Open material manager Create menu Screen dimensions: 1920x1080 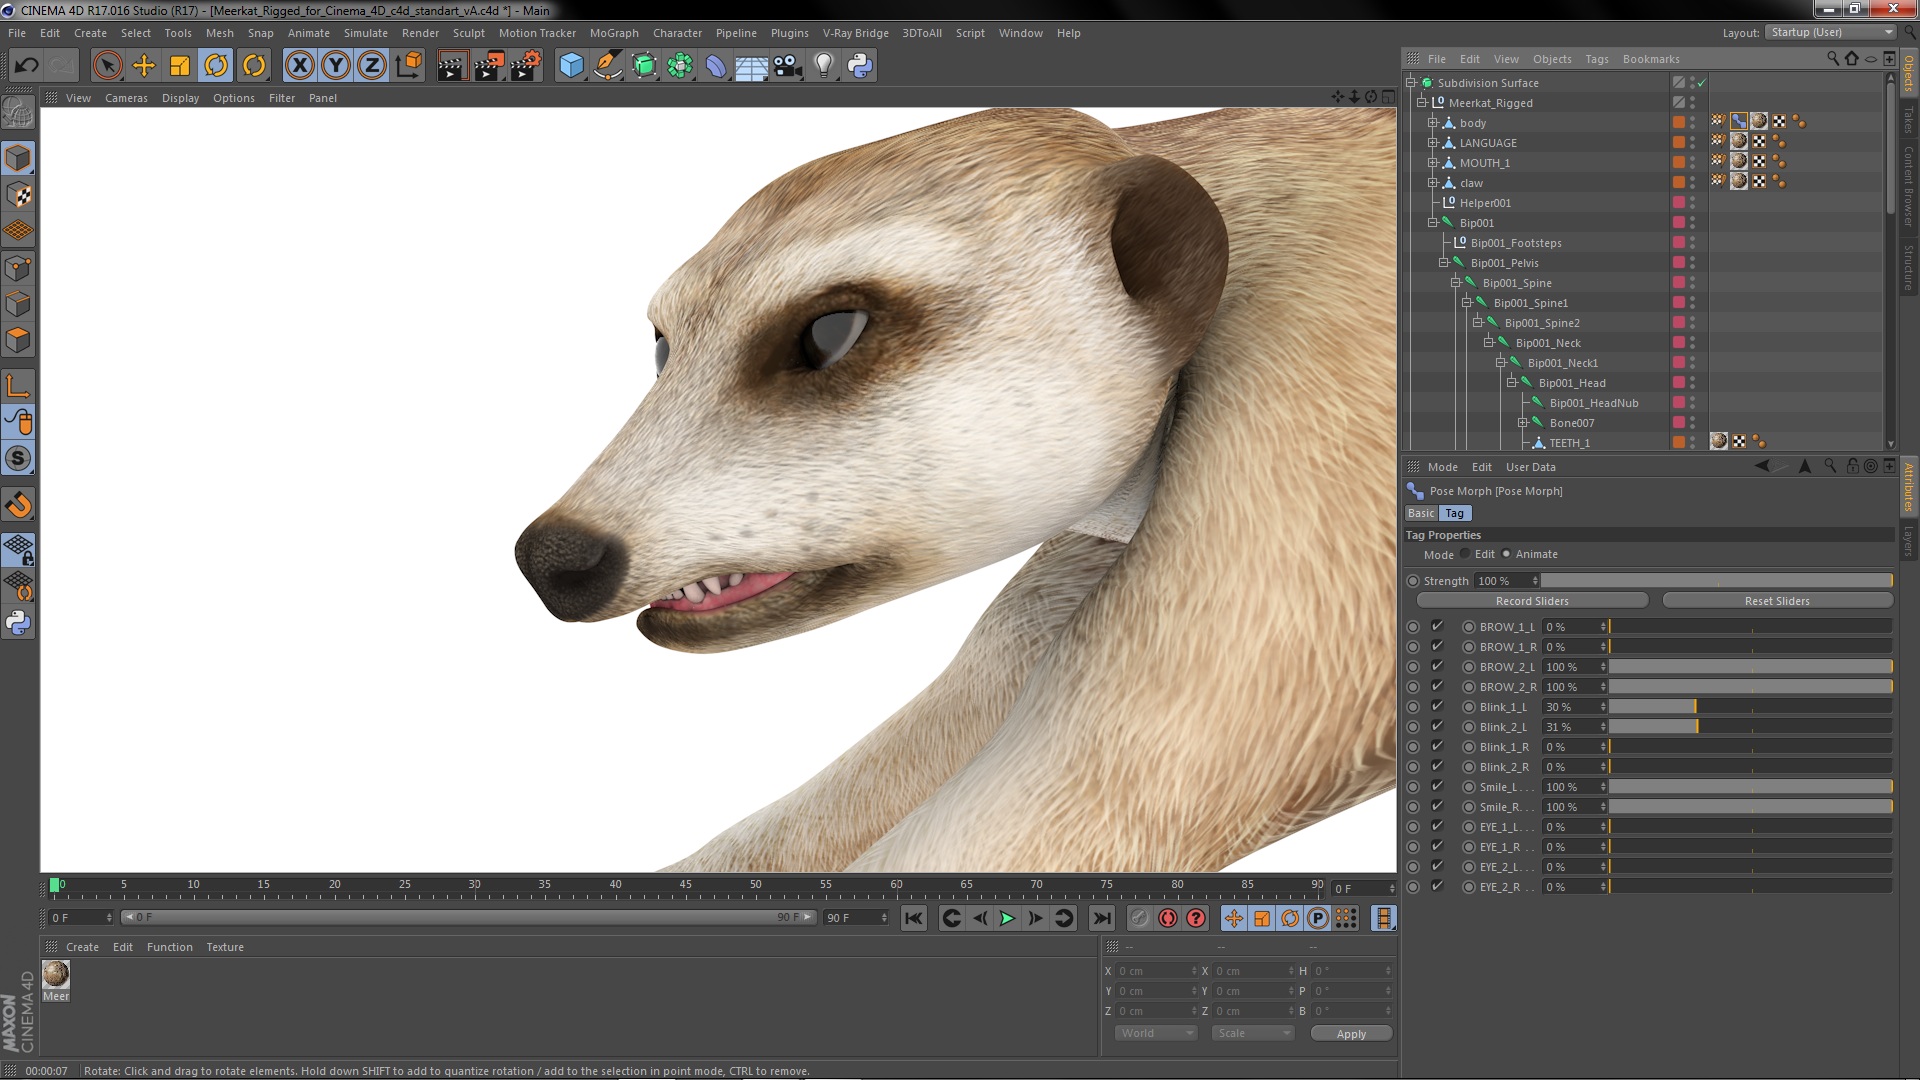[x=82, y=947]
